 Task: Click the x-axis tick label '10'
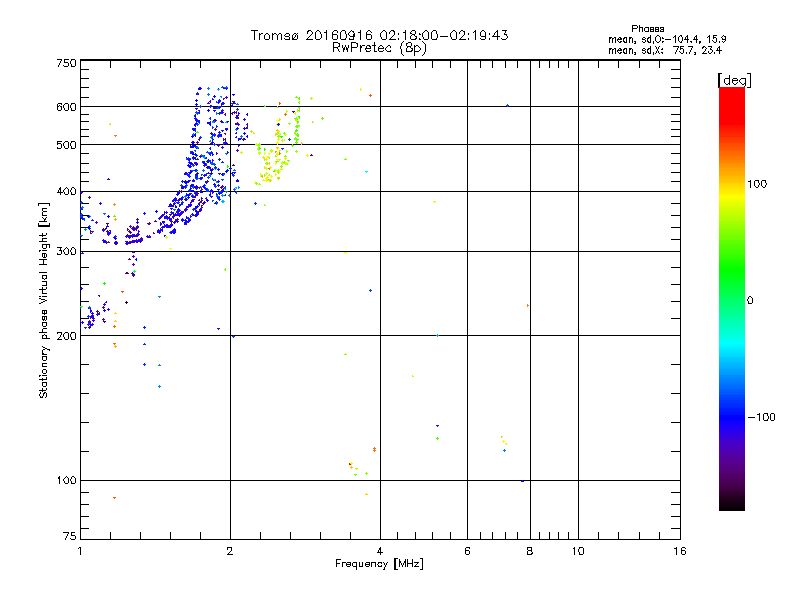pyautogui.click(x=578, y=551)
